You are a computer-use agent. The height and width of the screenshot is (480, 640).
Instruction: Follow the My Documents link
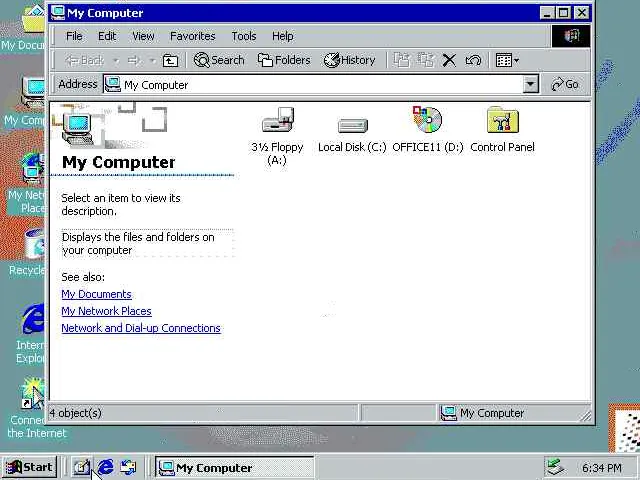coord(96,294)
